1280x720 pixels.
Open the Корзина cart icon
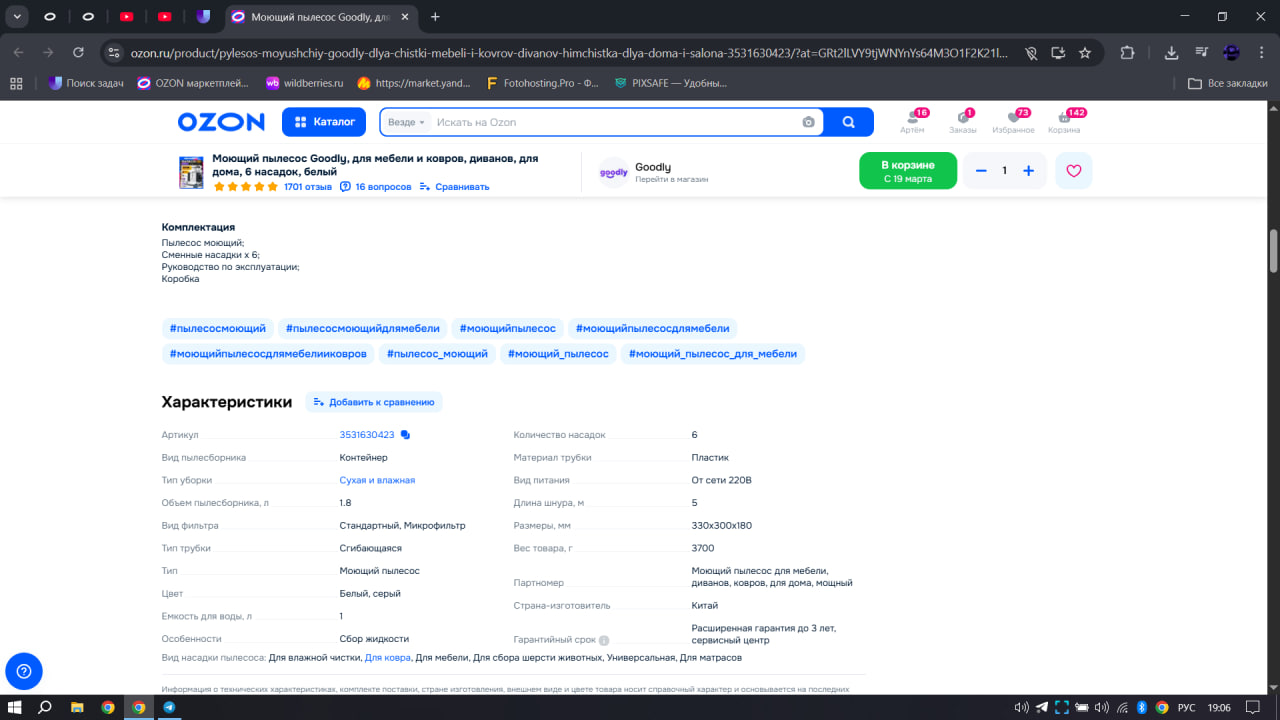coord(1064,121)
